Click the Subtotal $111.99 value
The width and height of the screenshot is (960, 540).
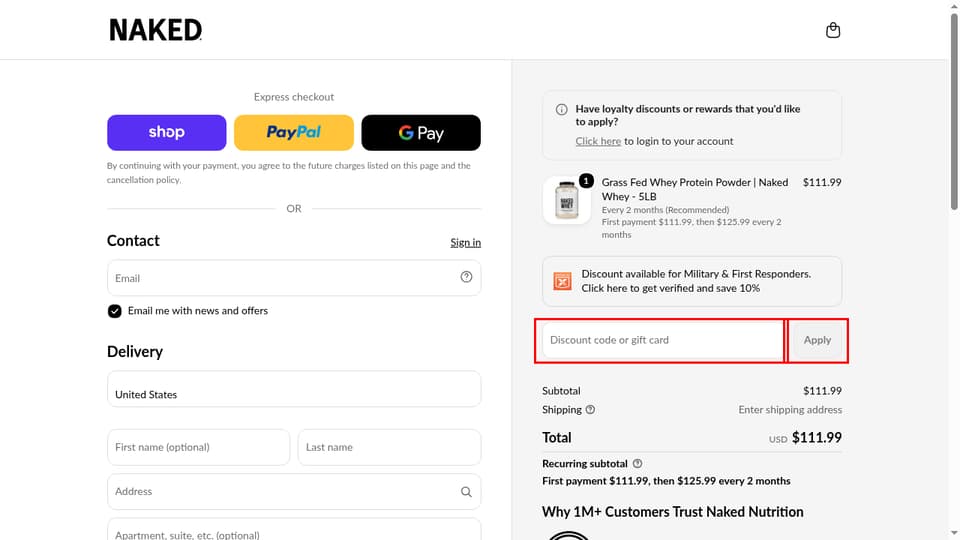pos(822,391)
